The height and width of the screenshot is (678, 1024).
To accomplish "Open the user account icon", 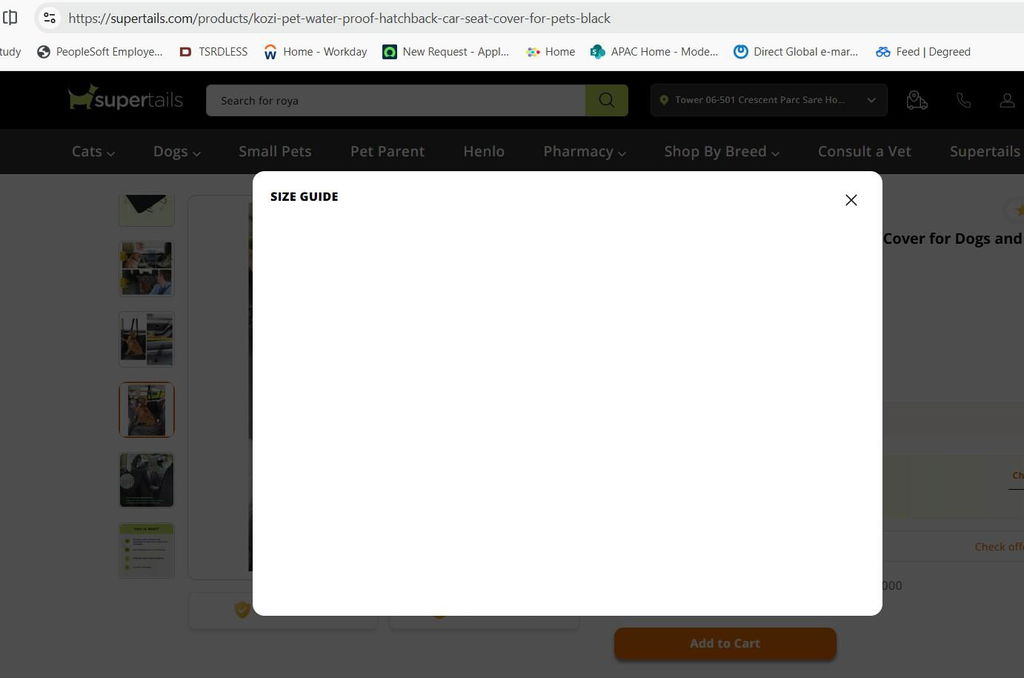I will 1007,101.
